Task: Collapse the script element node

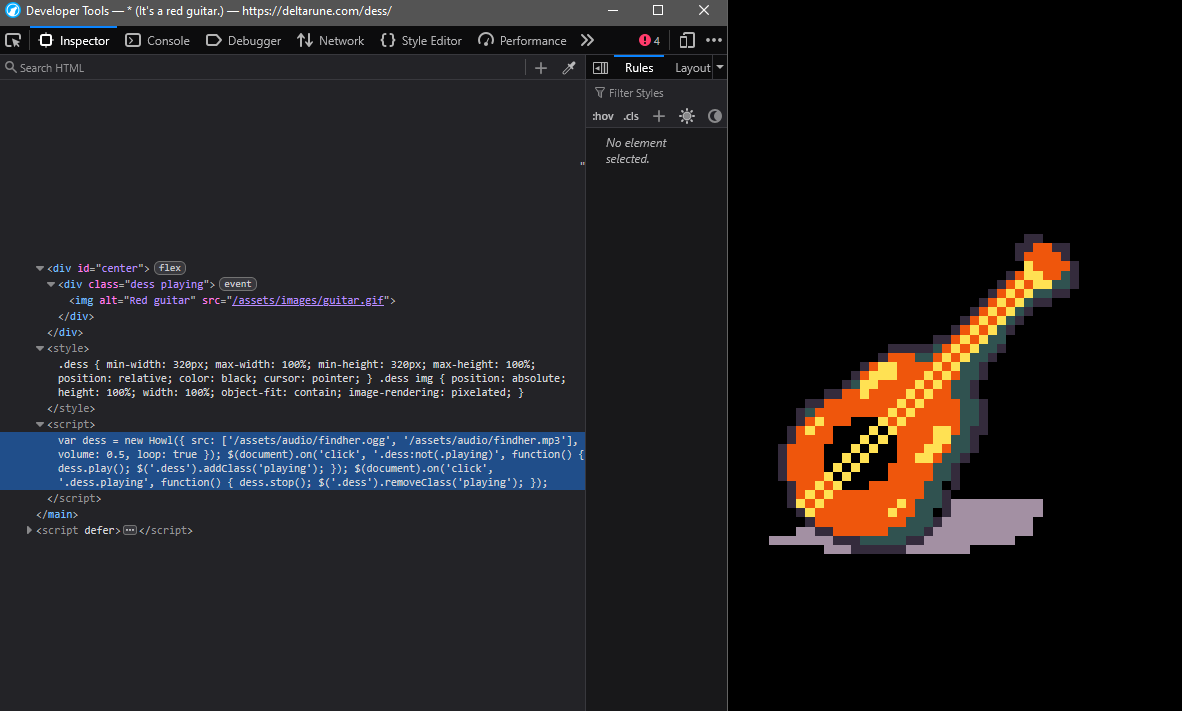Action: (x=40, y=424)
